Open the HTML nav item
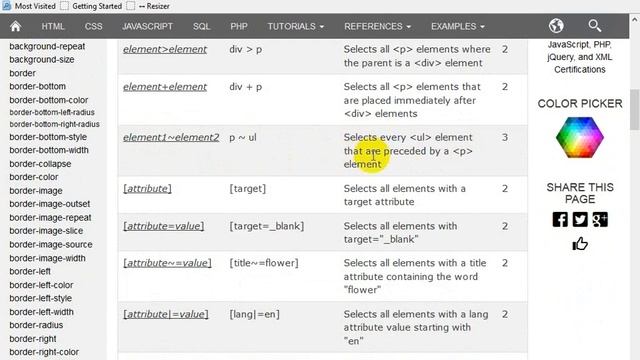Viewport: 640px width, 360px height. tap(53, 27)
